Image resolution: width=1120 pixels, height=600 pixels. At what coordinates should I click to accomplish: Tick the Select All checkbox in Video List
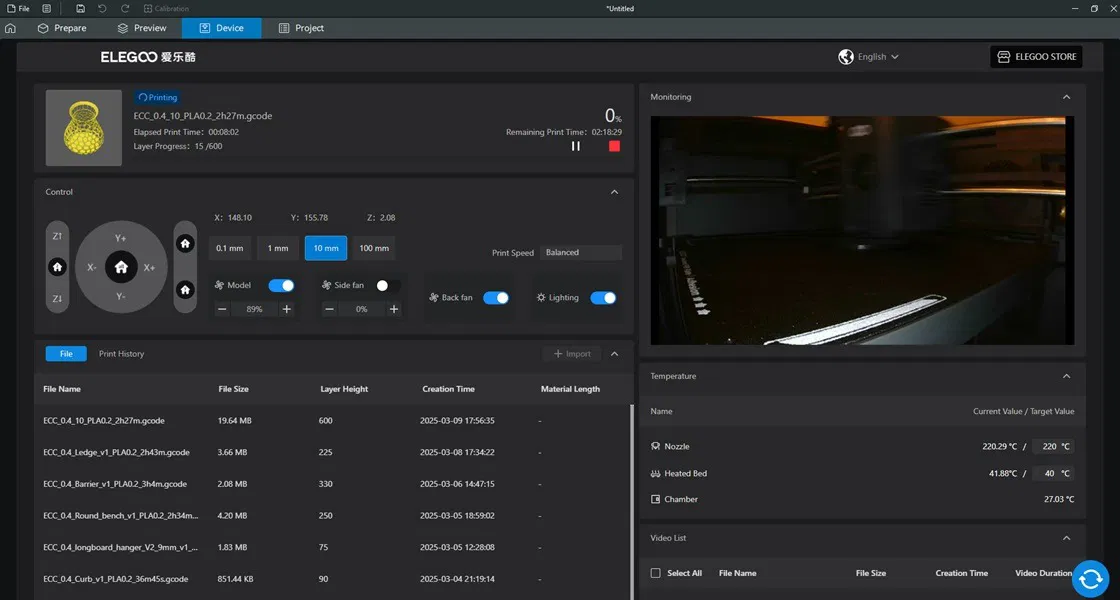(x=656, y=573)
